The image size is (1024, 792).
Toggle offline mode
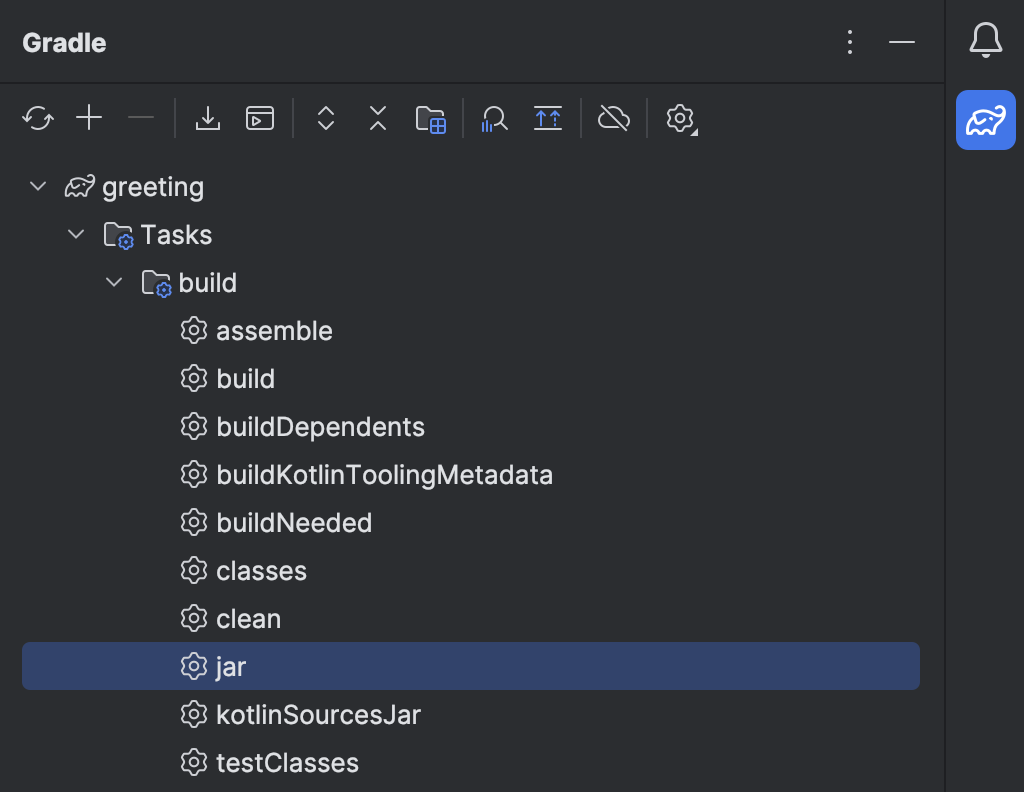click(613, 118)
